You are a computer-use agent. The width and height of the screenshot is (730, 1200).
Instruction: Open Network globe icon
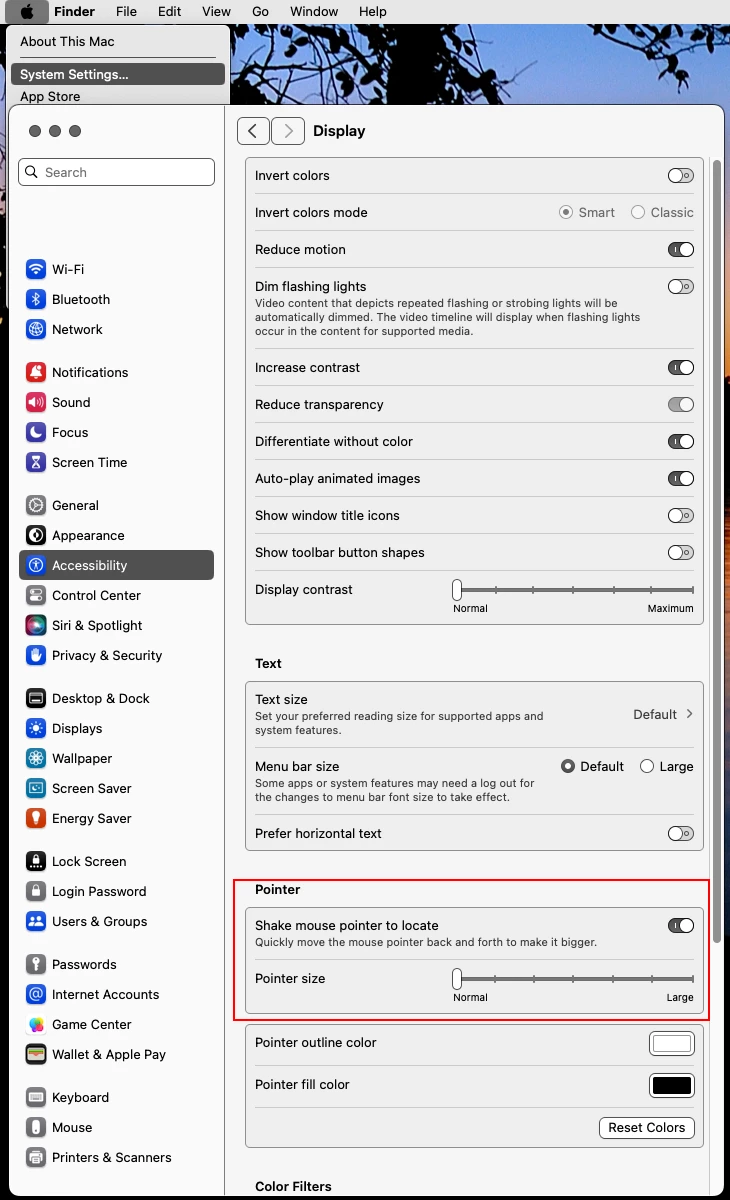(x=36, y=329)
